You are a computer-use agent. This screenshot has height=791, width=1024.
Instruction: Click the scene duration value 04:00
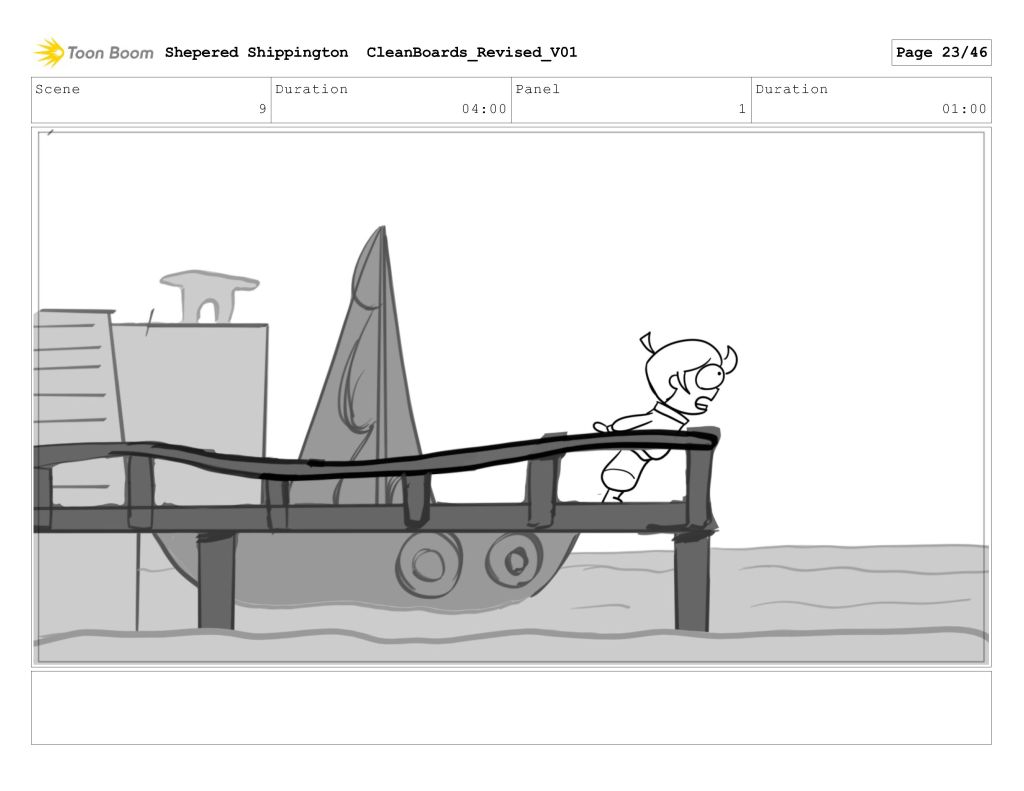[484, 109]
